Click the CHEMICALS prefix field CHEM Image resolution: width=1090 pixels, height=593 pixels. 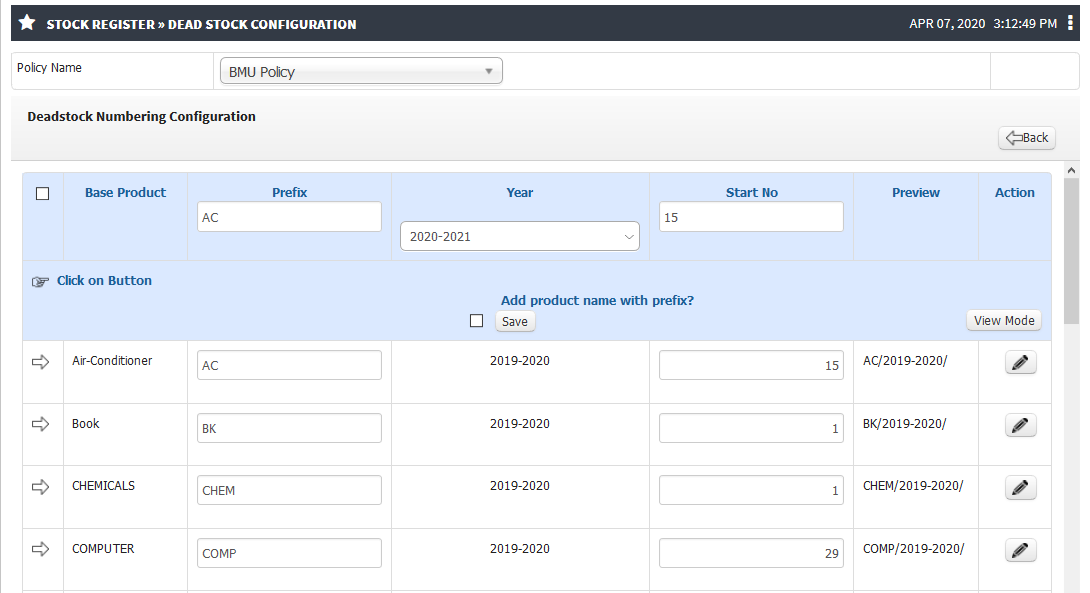289,490
